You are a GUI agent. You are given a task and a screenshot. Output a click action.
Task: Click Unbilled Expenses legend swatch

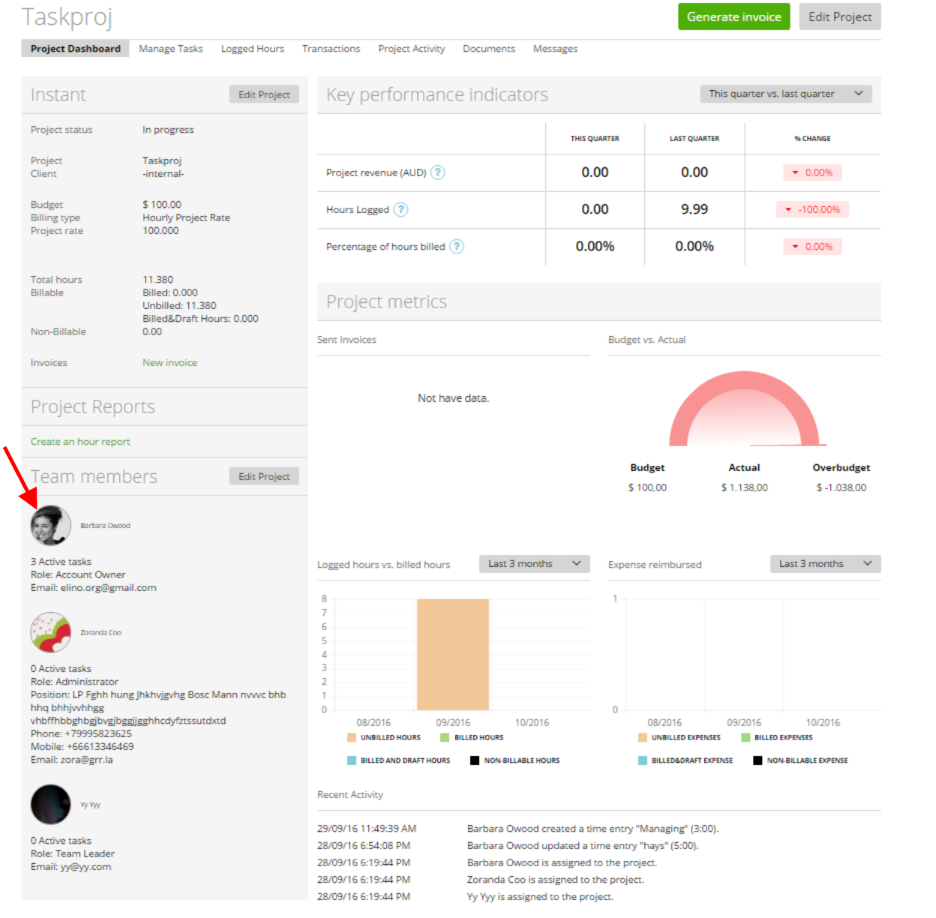[642, 738]
